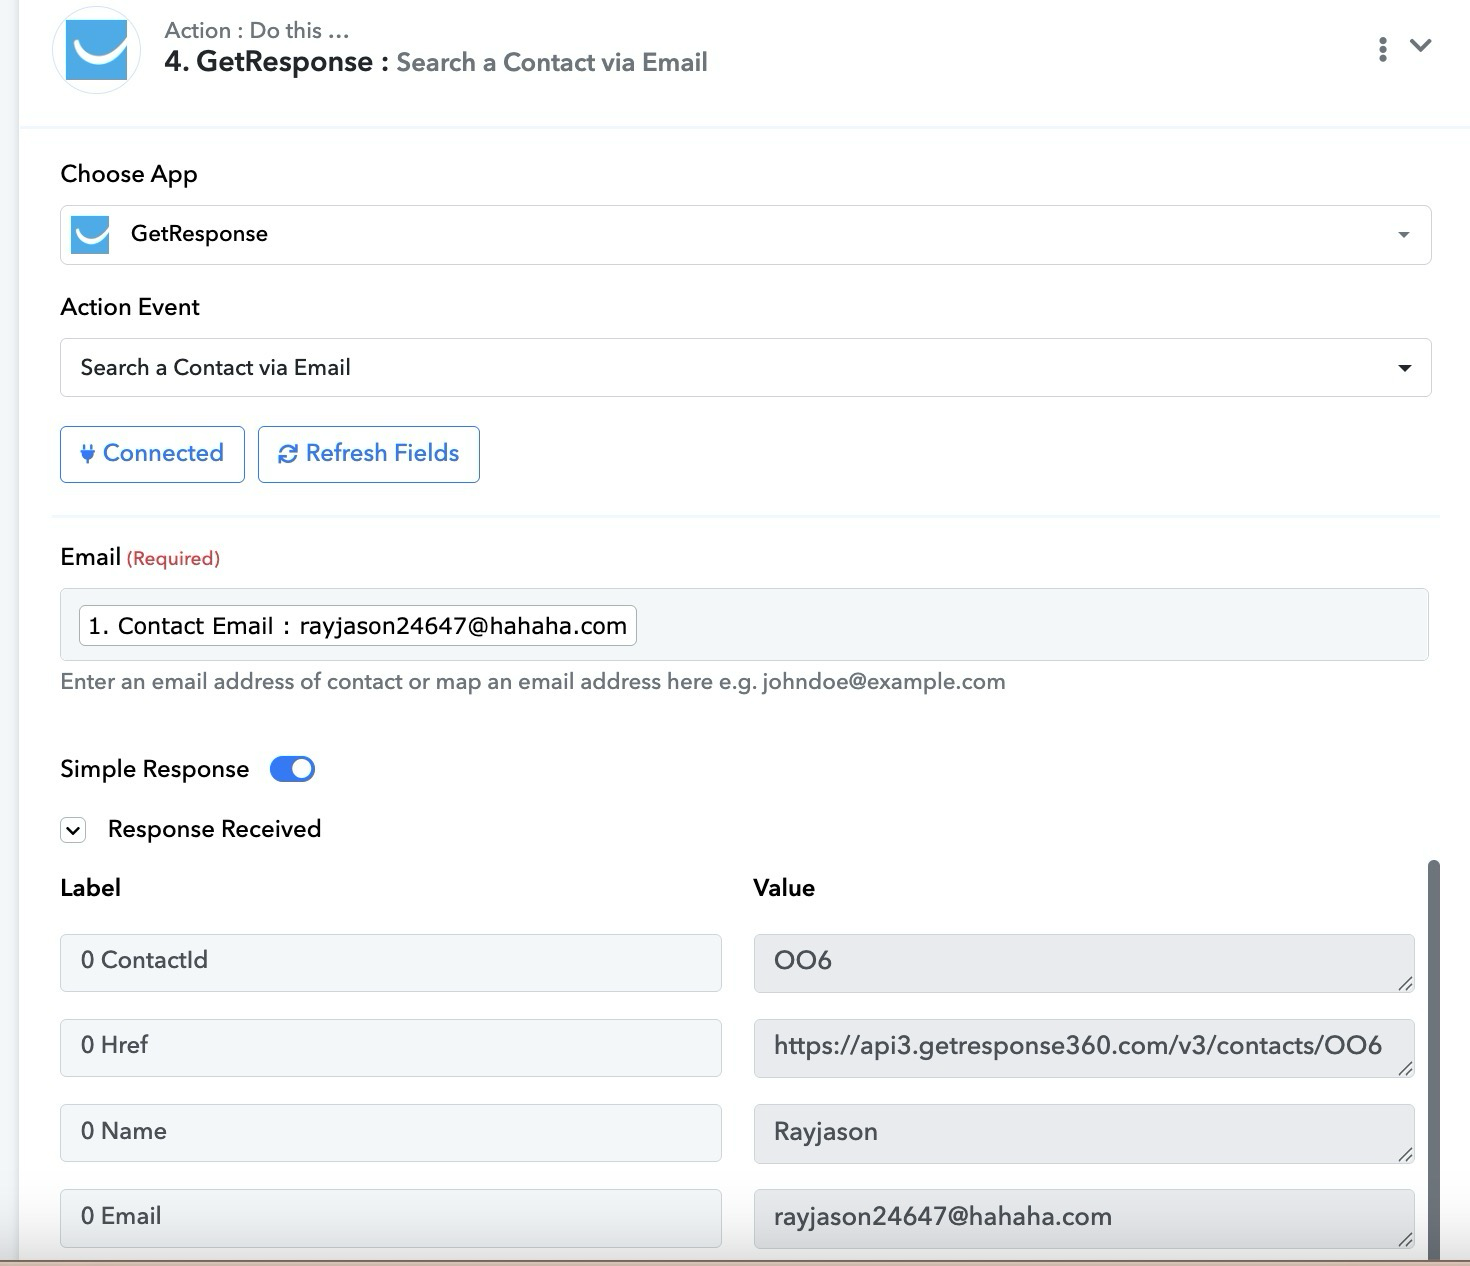Click the 0 Href label field
The width and height of the screenshot is (1470, 1266).
click(x=390, y=1047)
